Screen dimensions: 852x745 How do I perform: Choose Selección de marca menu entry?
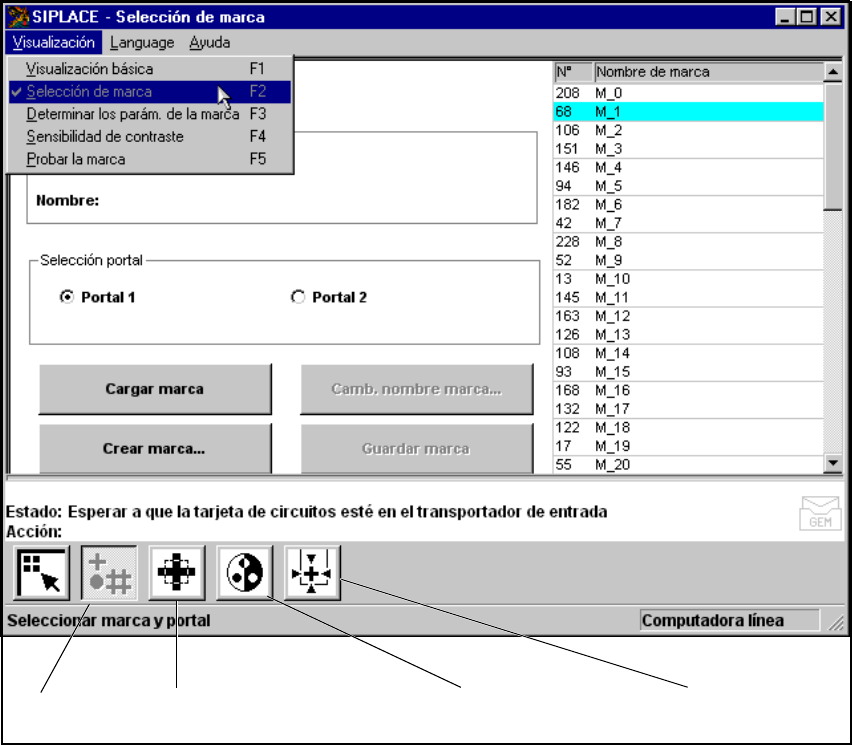(x=150, y=92)
